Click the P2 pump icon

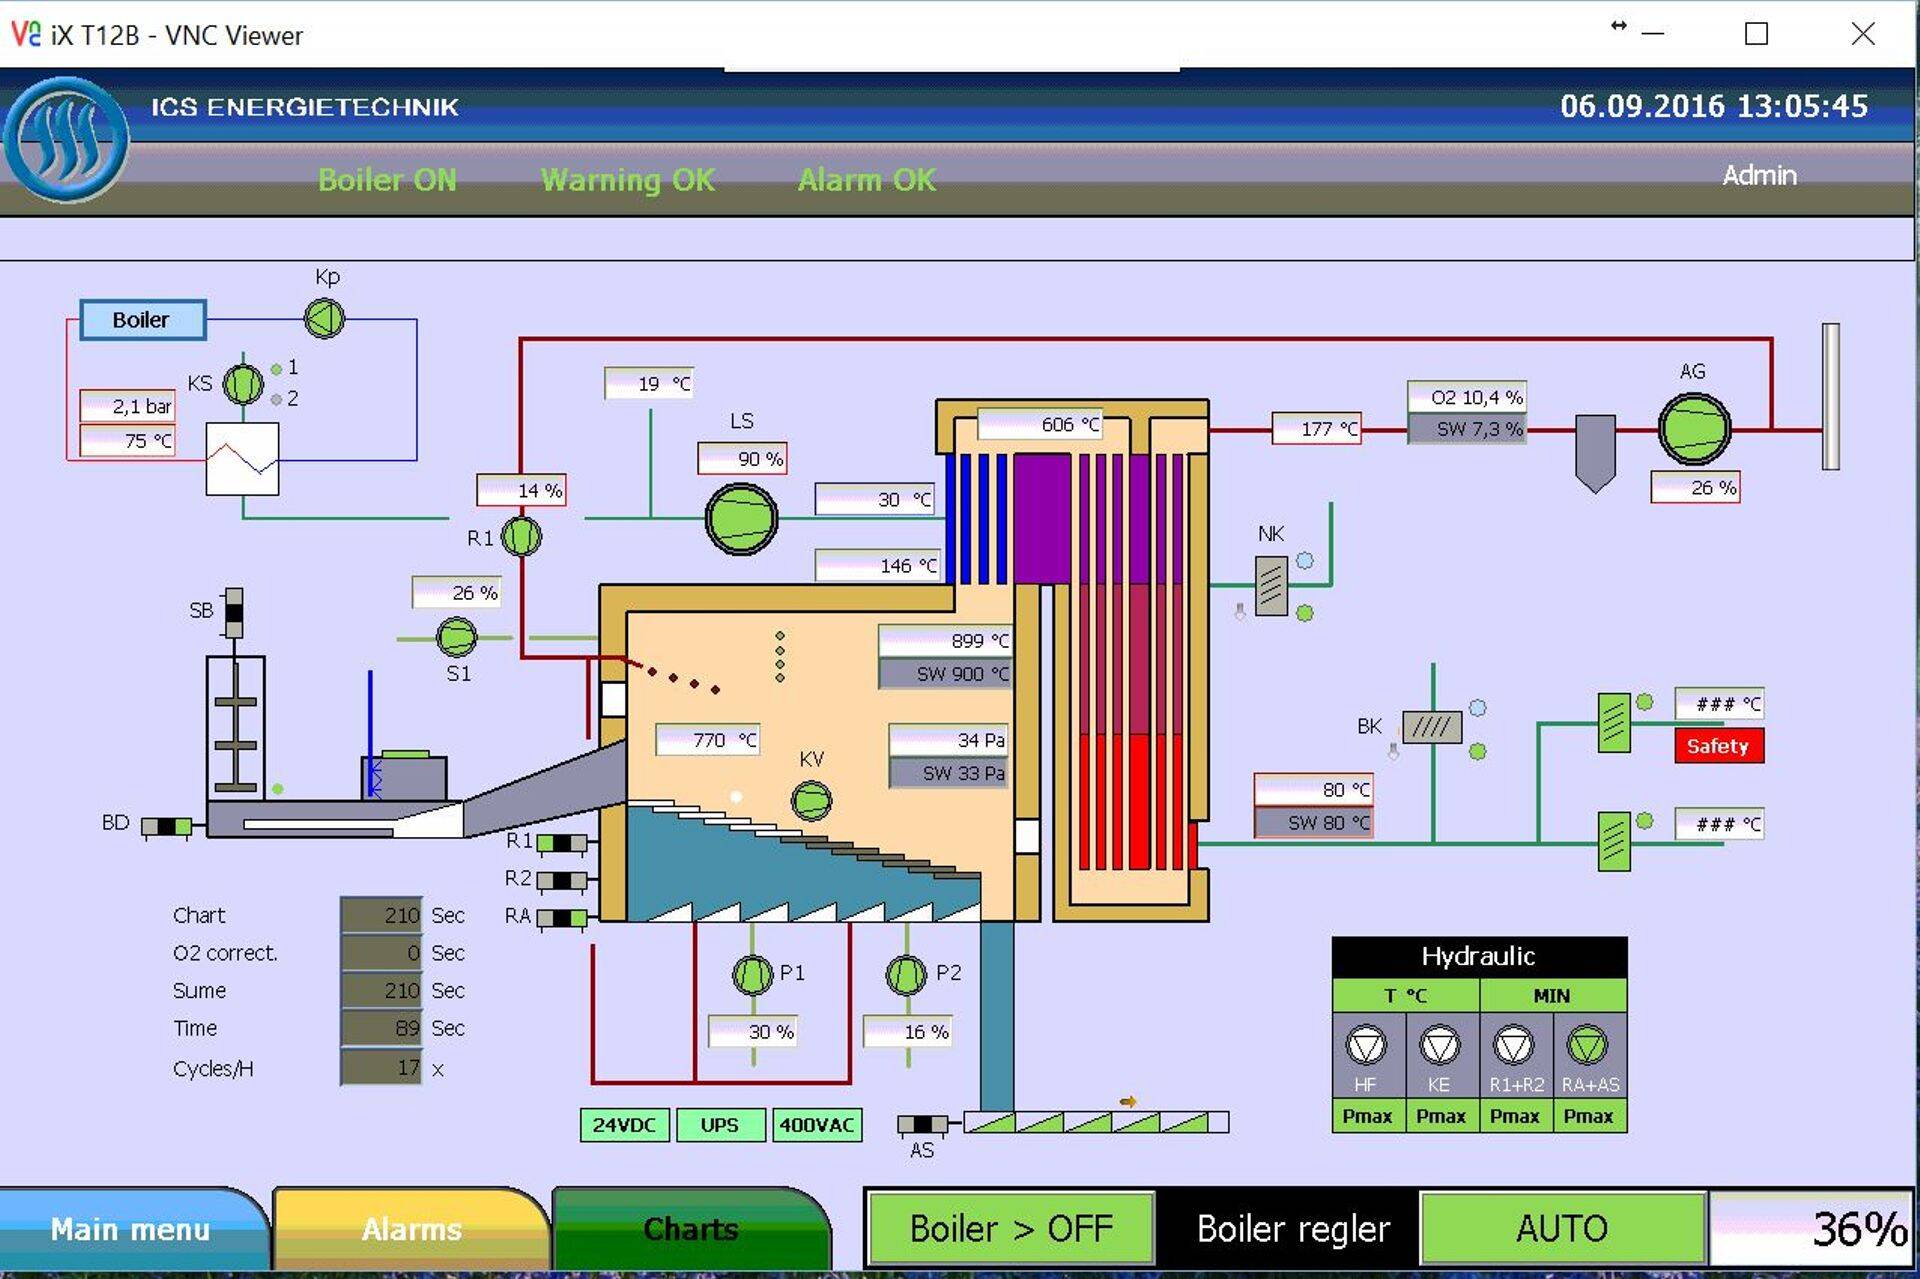906,974
